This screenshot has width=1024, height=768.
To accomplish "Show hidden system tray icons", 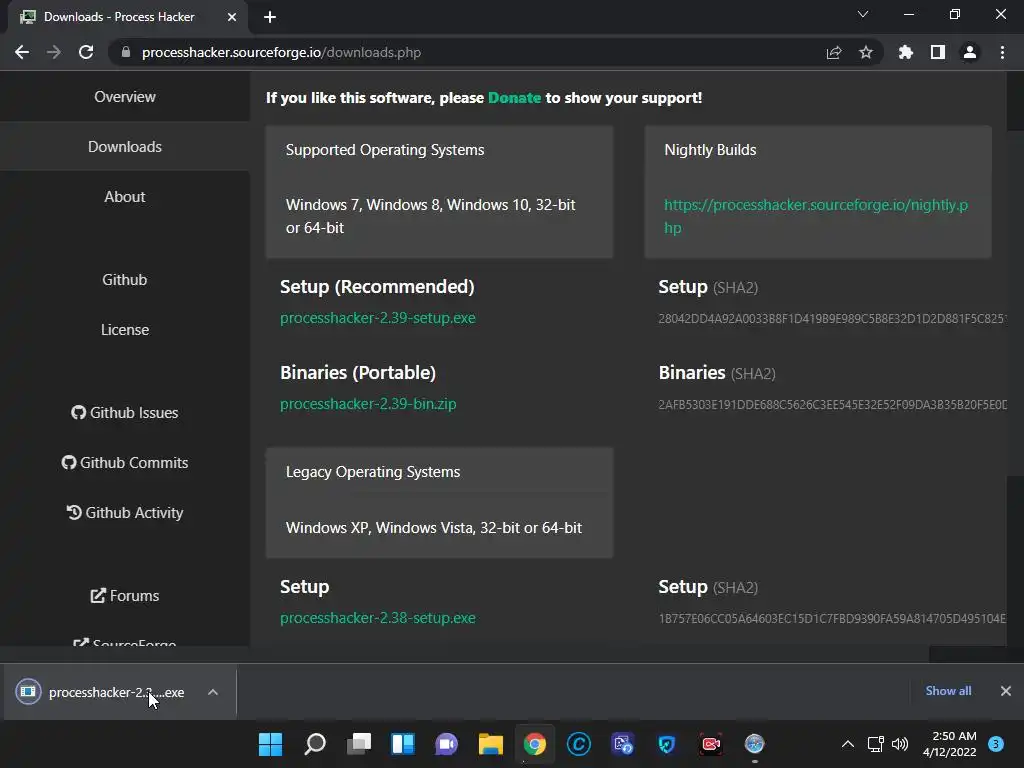I will (x=848, y=744).
